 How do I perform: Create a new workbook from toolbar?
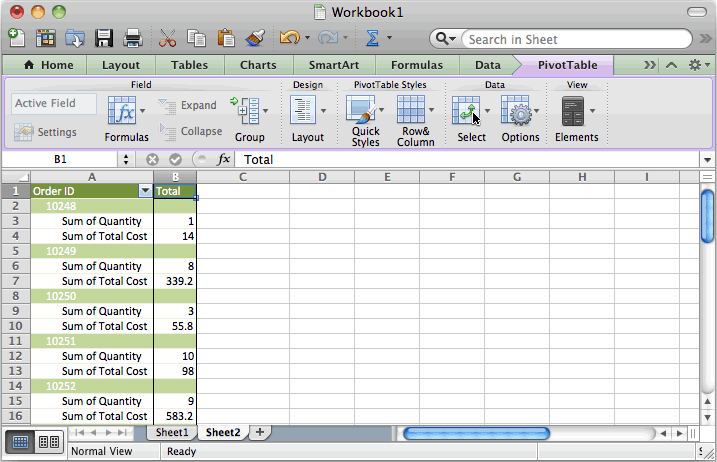point(17,38)
